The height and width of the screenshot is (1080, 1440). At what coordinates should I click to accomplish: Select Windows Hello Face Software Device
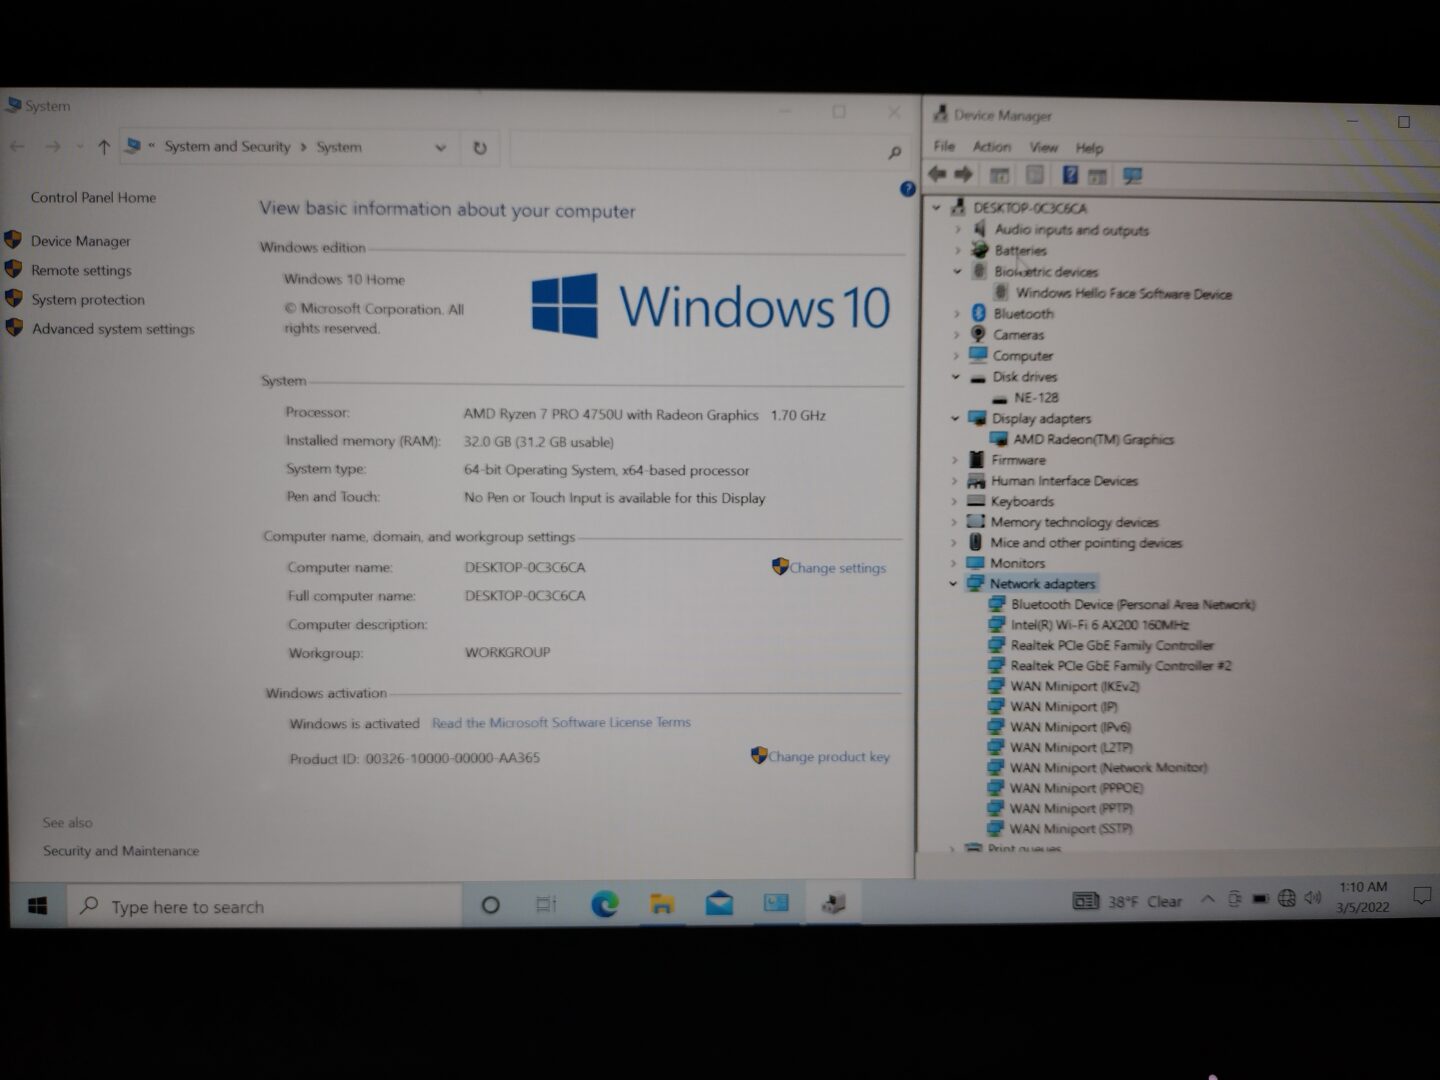pos(1124,293)
